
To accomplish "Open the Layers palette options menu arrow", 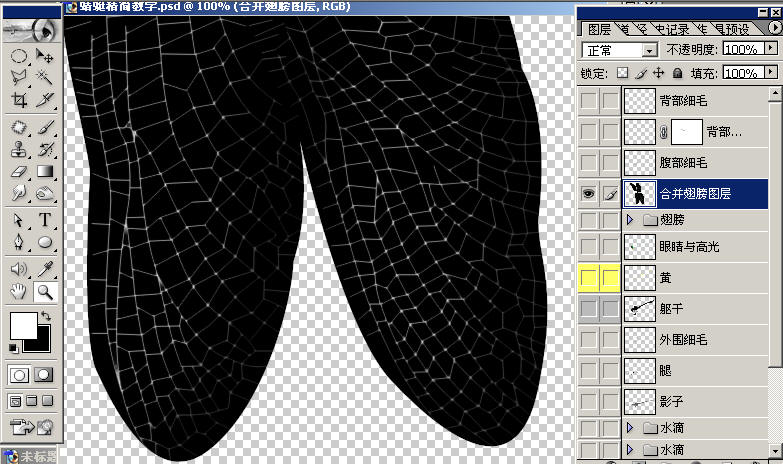I will 776,27.
